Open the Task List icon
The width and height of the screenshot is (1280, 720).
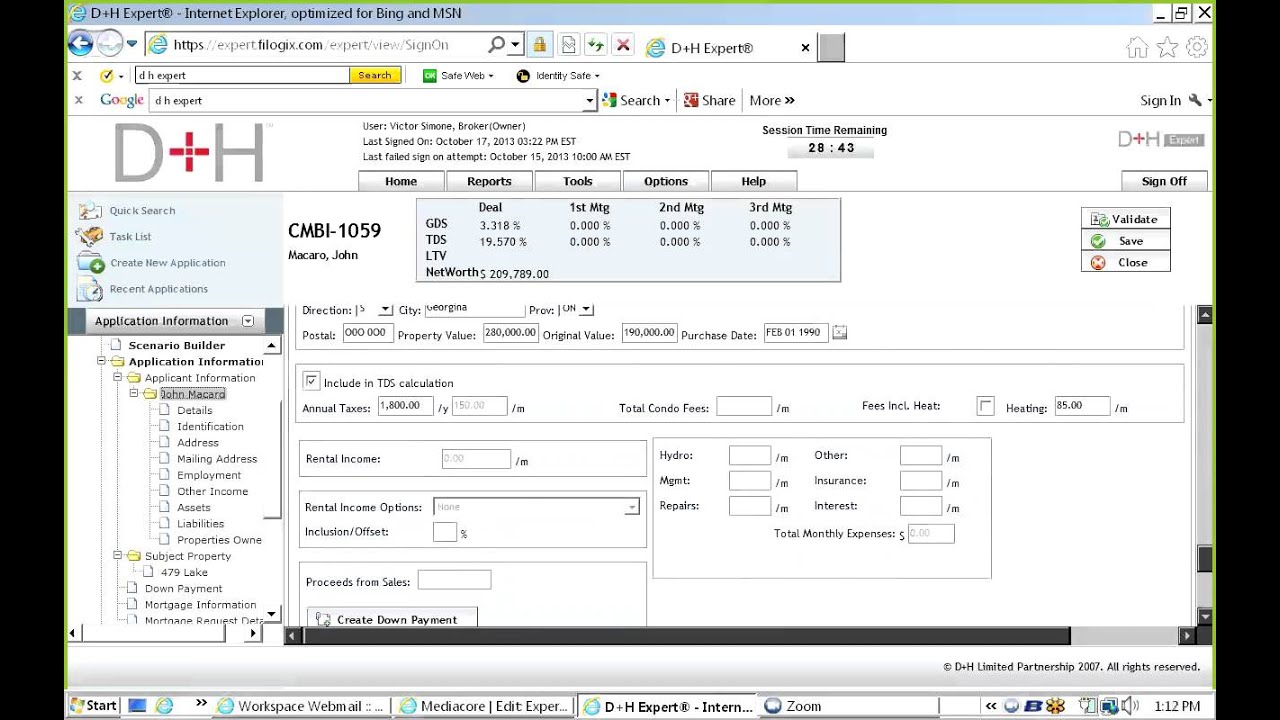(90, 237)
